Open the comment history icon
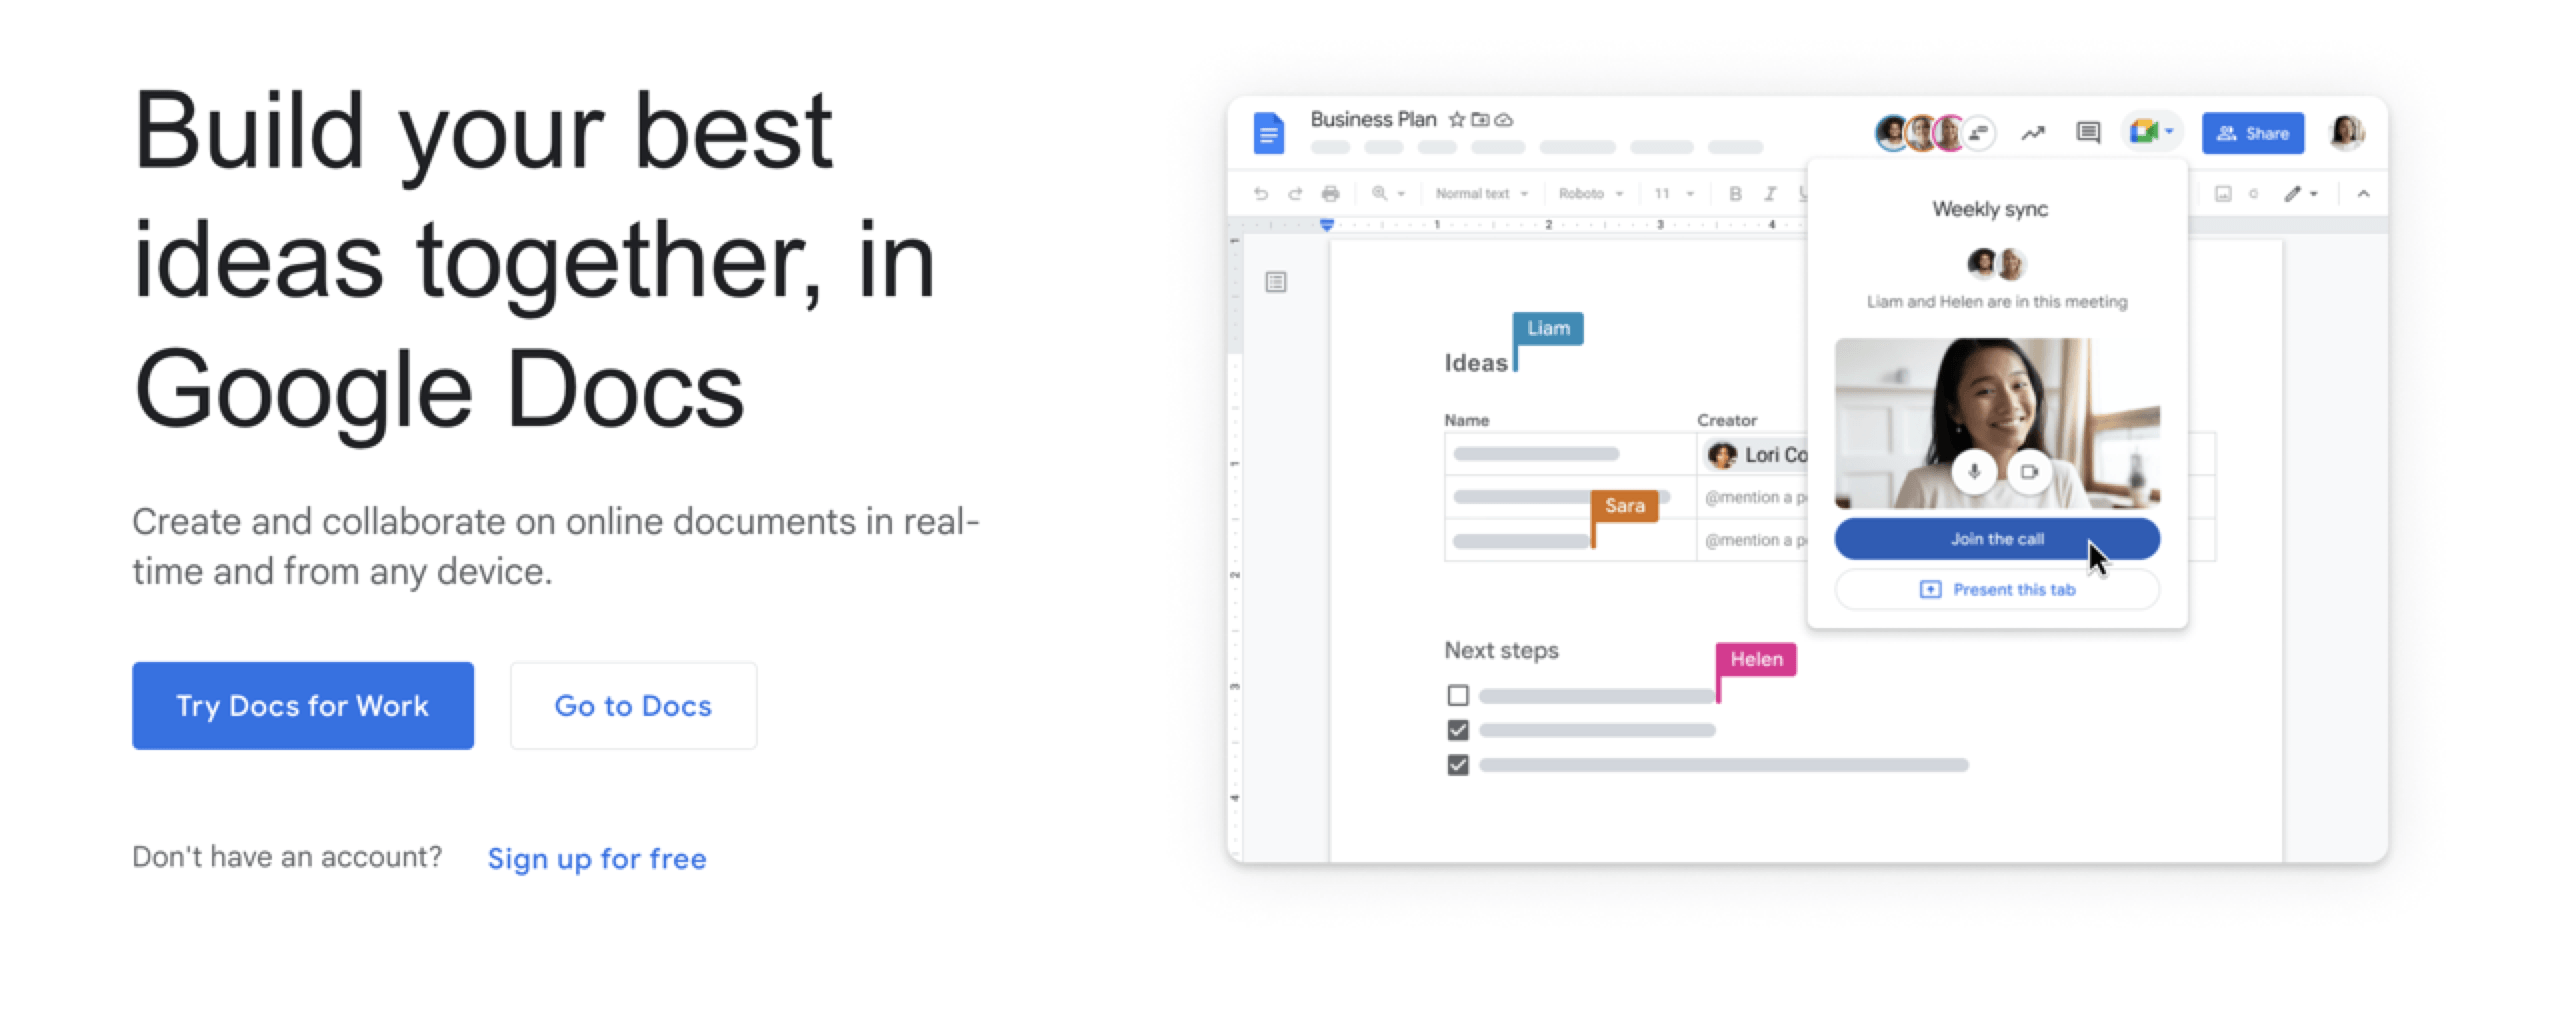Screen dimensions: 2566x1030 point(2088,133)
